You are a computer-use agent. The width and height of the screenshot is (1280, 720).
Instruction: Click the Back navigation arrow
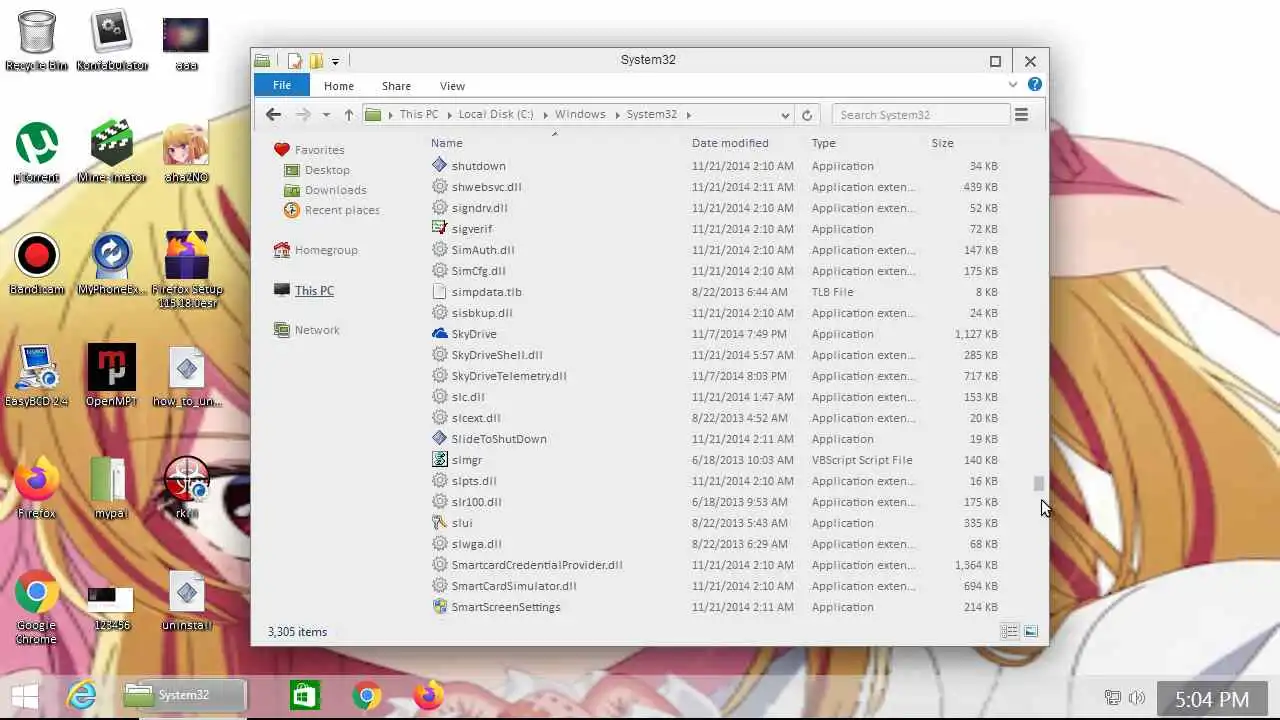[x=273, y=115]
